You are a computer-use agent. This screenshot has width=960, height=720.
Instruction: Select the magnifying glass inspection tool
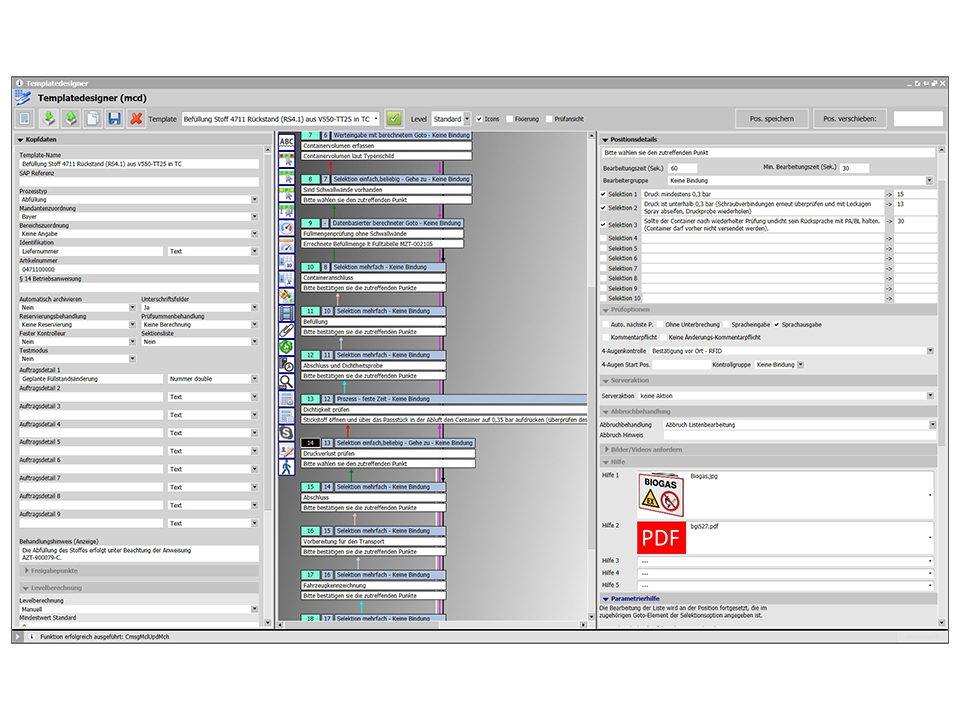(x=286, y=382)
